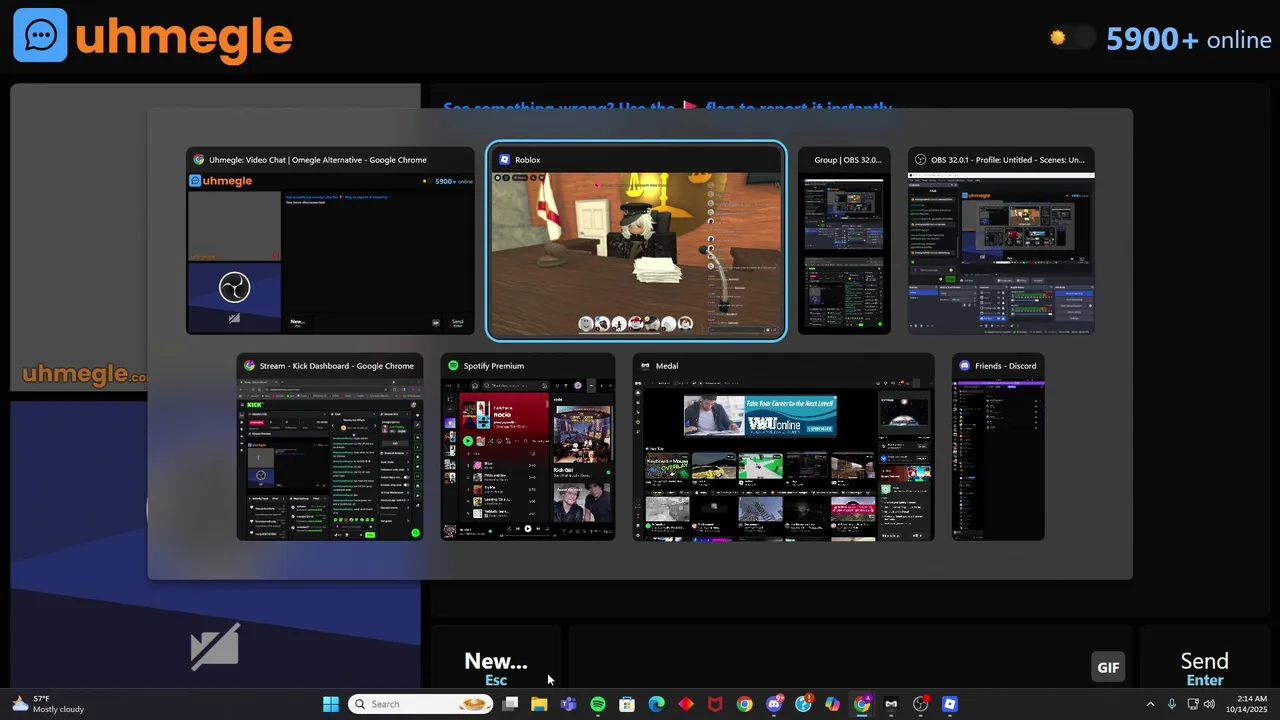Click the Chrome icon in Kick Dashboard title
Screen dimensions: 1280x720
249,366
